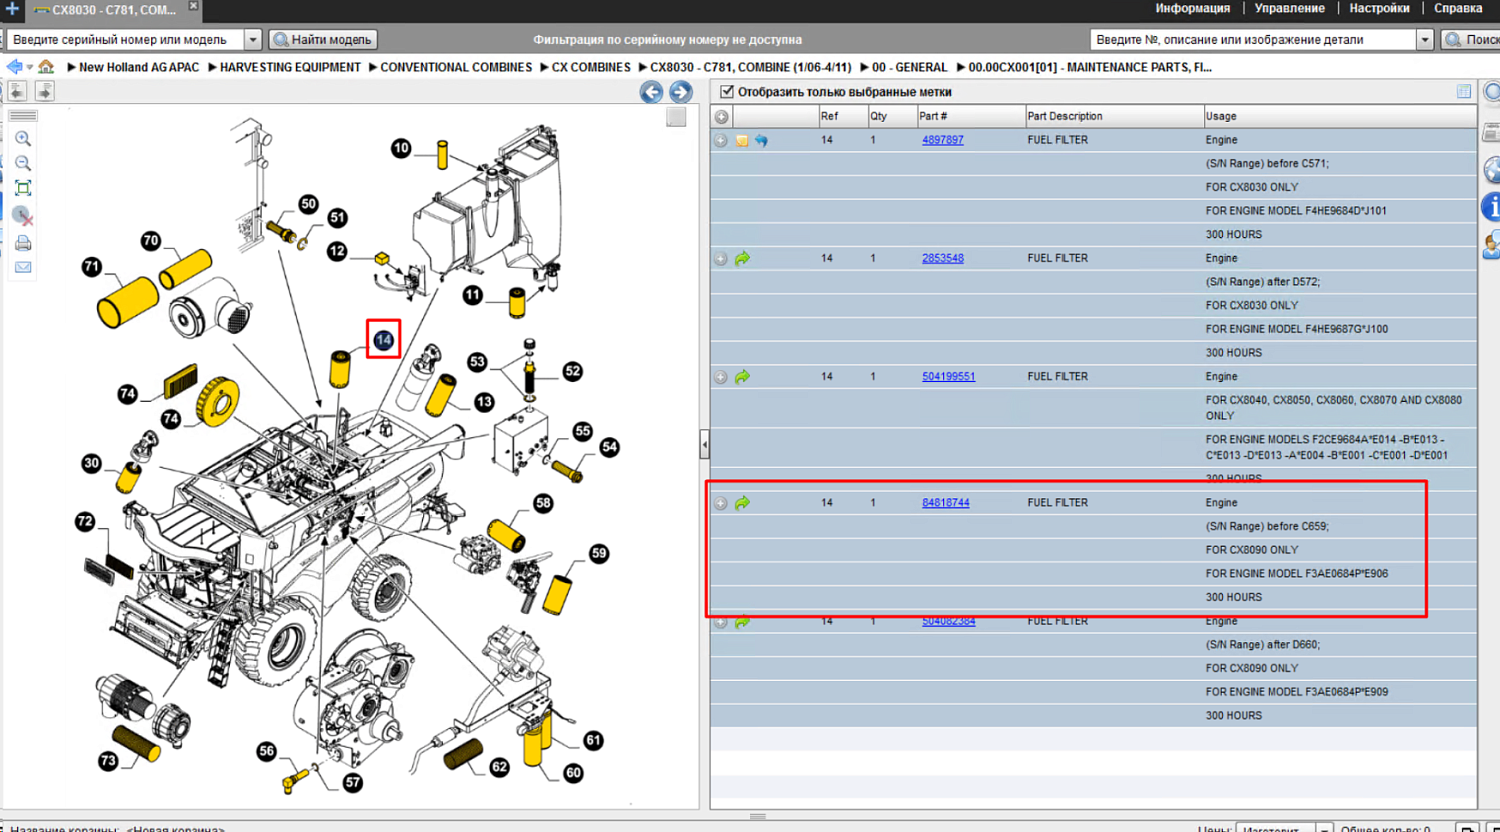The width and height of the screenshot is (1500, 832).
Task: Select callout 30 in the diagram
Action: 92,463
